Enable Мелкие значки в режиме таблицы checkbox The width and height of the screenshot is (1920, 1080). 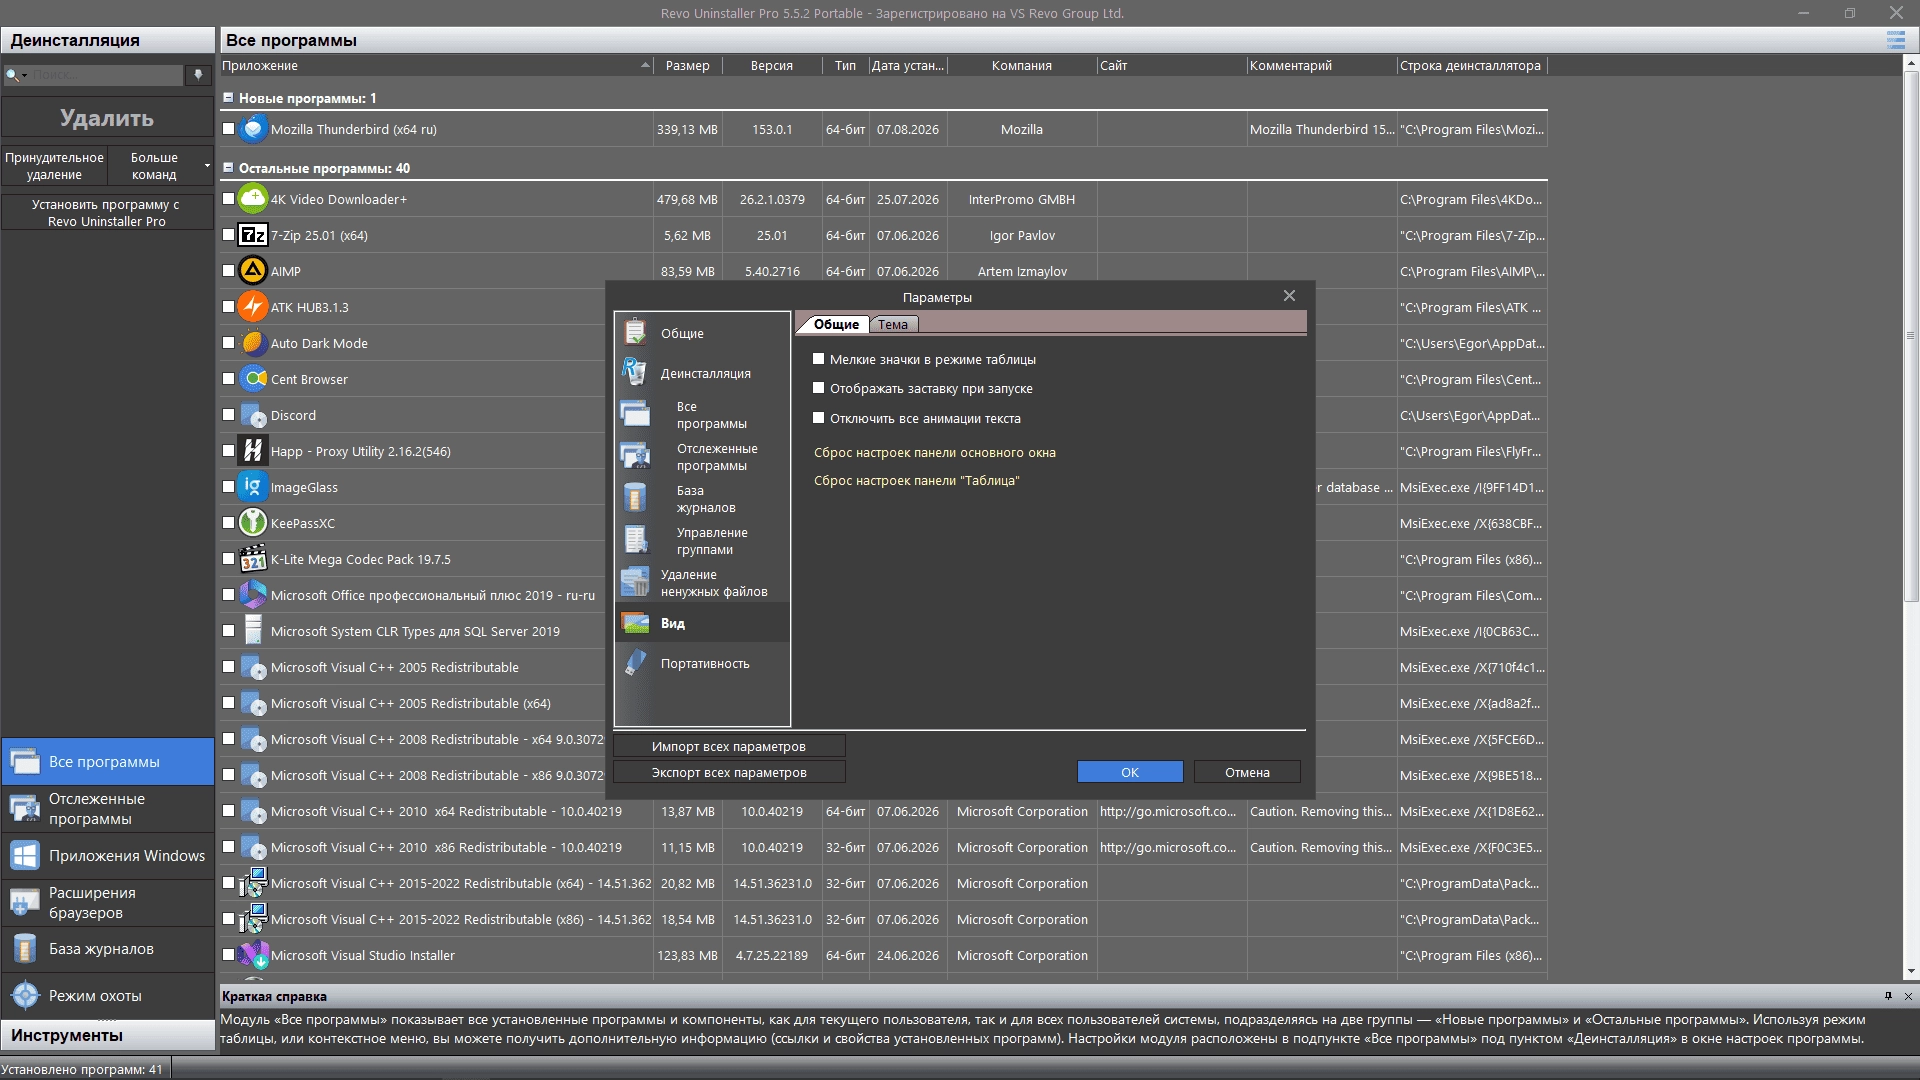(x=819, y=359)
